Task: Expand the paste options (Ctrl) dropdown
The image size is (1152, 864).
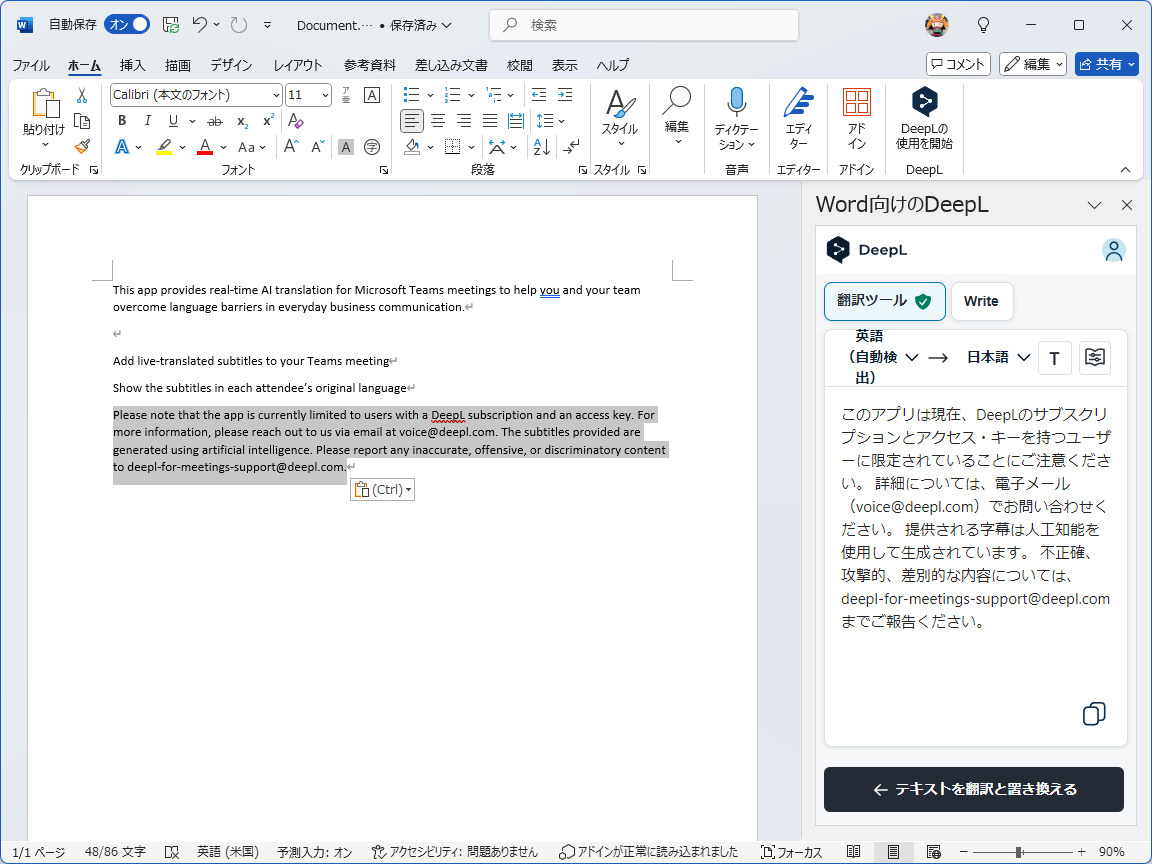Action: click(x=407, y=489)
